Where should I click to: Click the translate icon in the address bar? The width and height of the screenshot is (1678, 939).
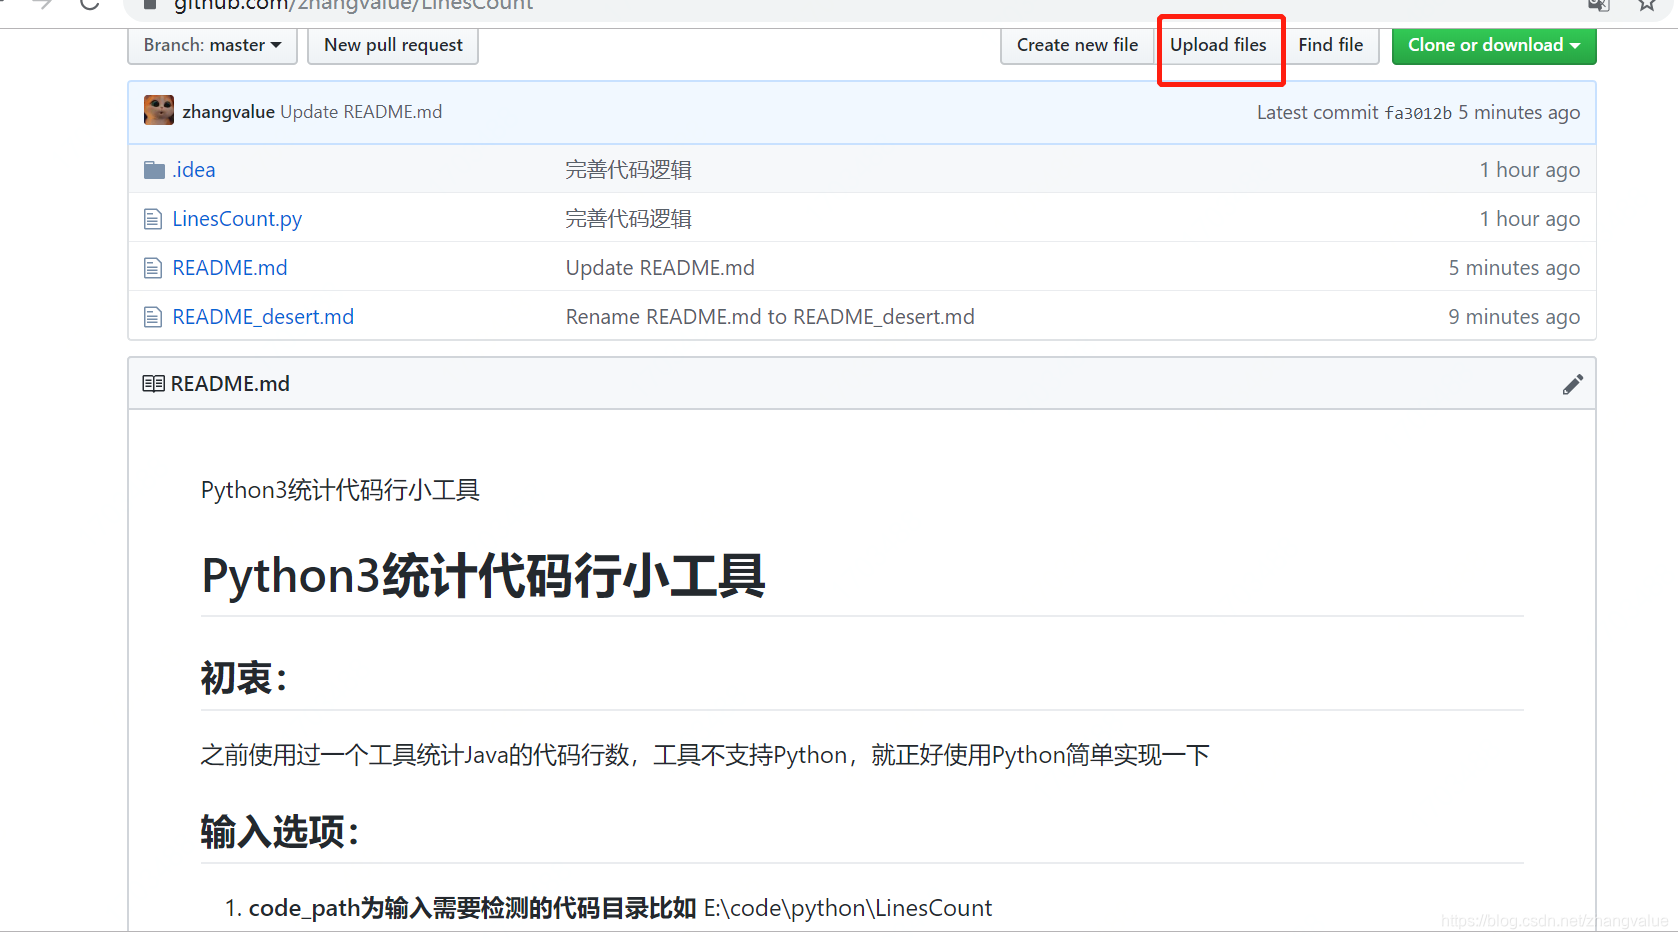click(x=1597, y=6)
